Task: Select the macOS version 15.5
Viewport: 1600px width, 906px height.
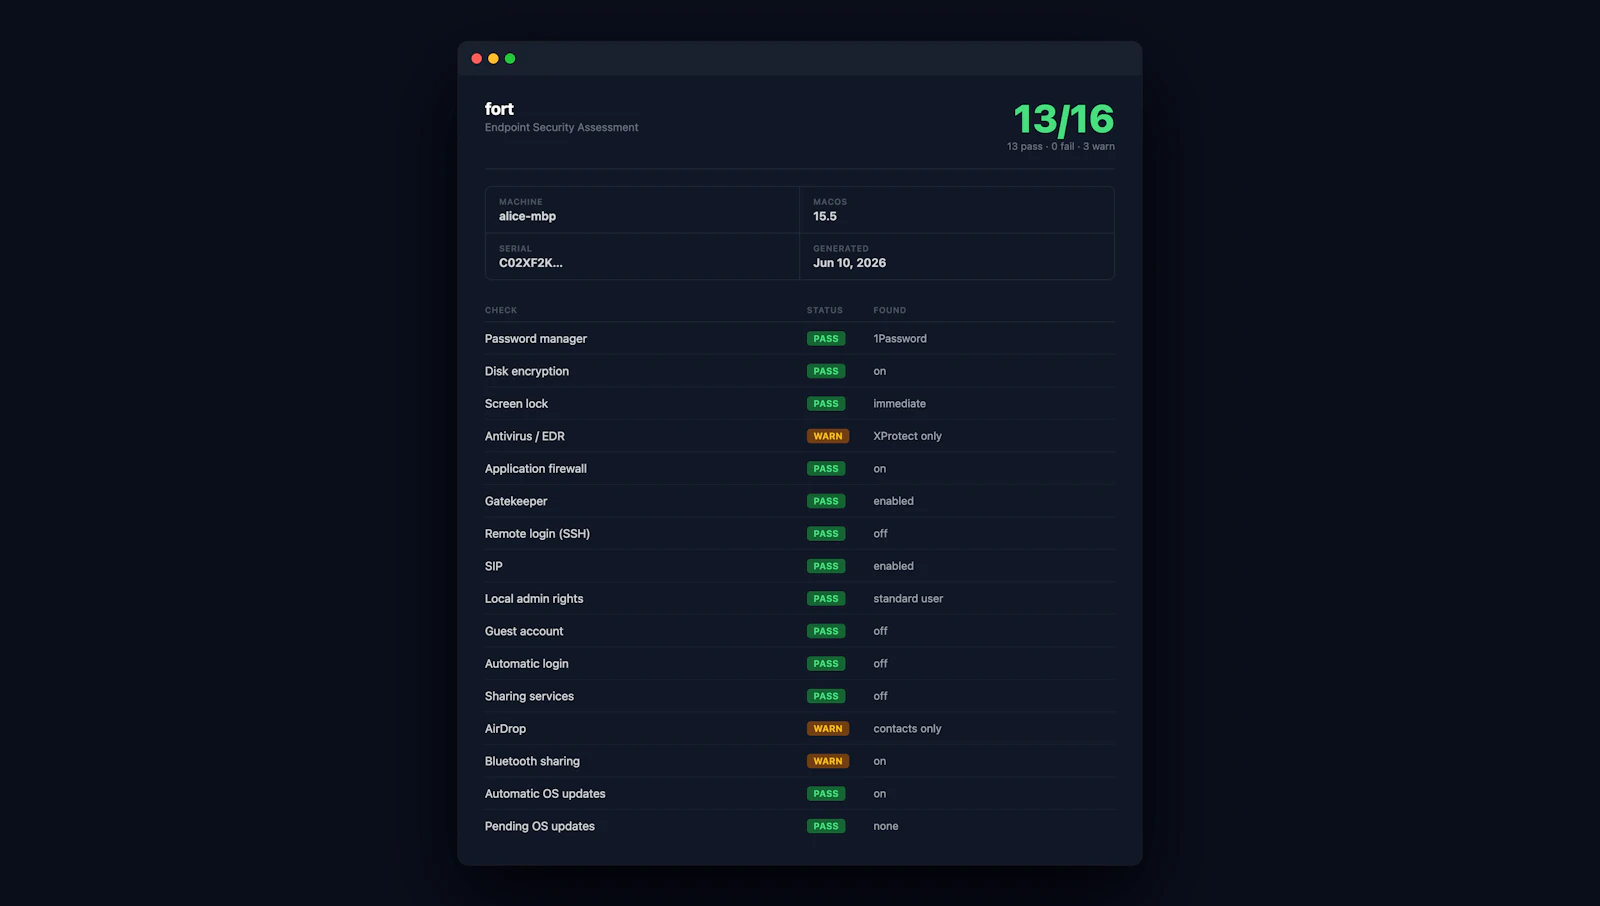Action: tap(825, 216)
